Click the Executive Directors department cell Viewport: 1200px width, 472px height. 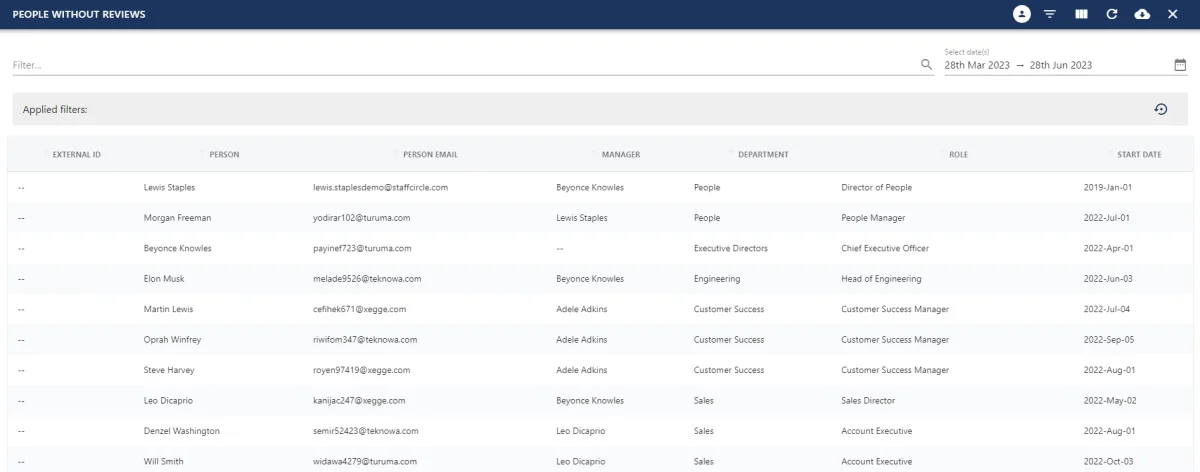point(731,248)
